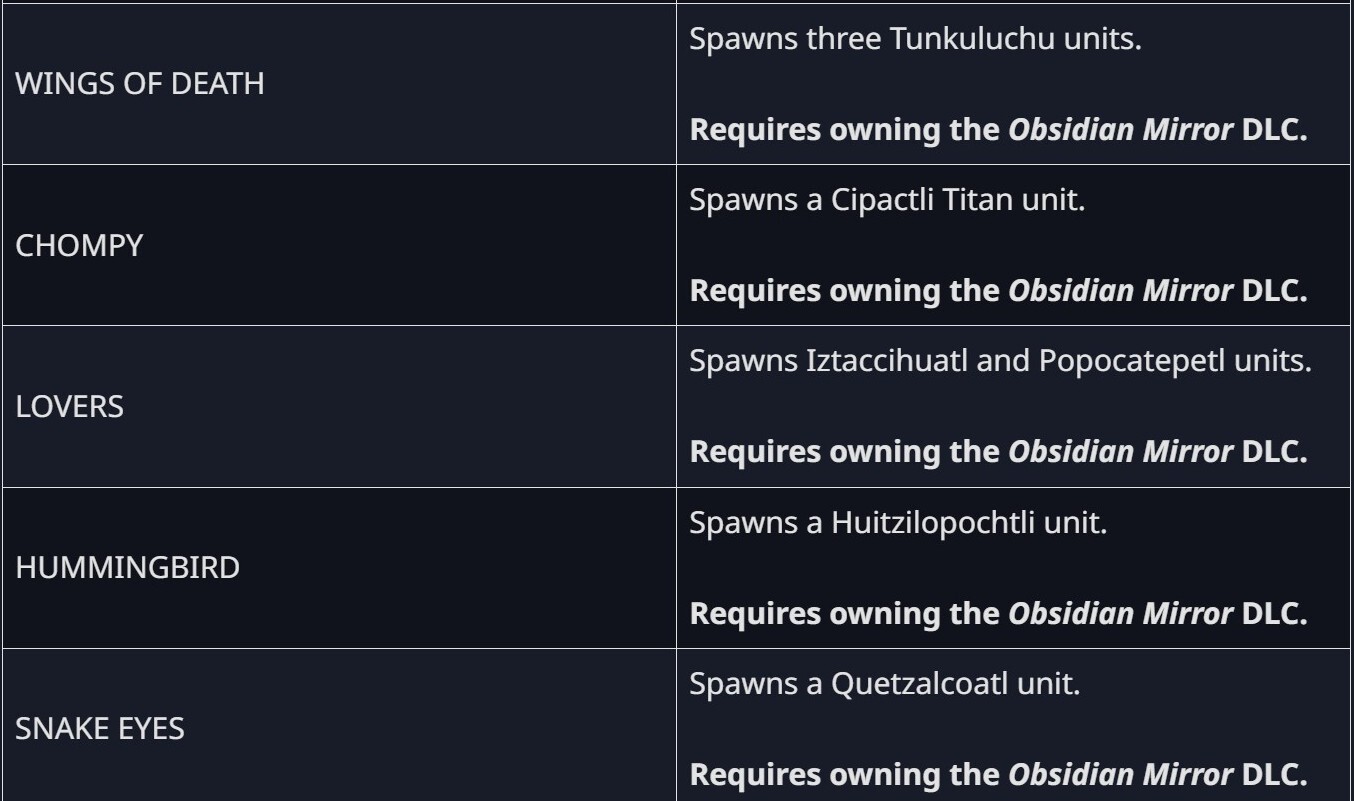This screenshot has height=801, width=1354.
Task: Click the DLC requirement text in Hummingbird row
Action: (x=999, y=613)
